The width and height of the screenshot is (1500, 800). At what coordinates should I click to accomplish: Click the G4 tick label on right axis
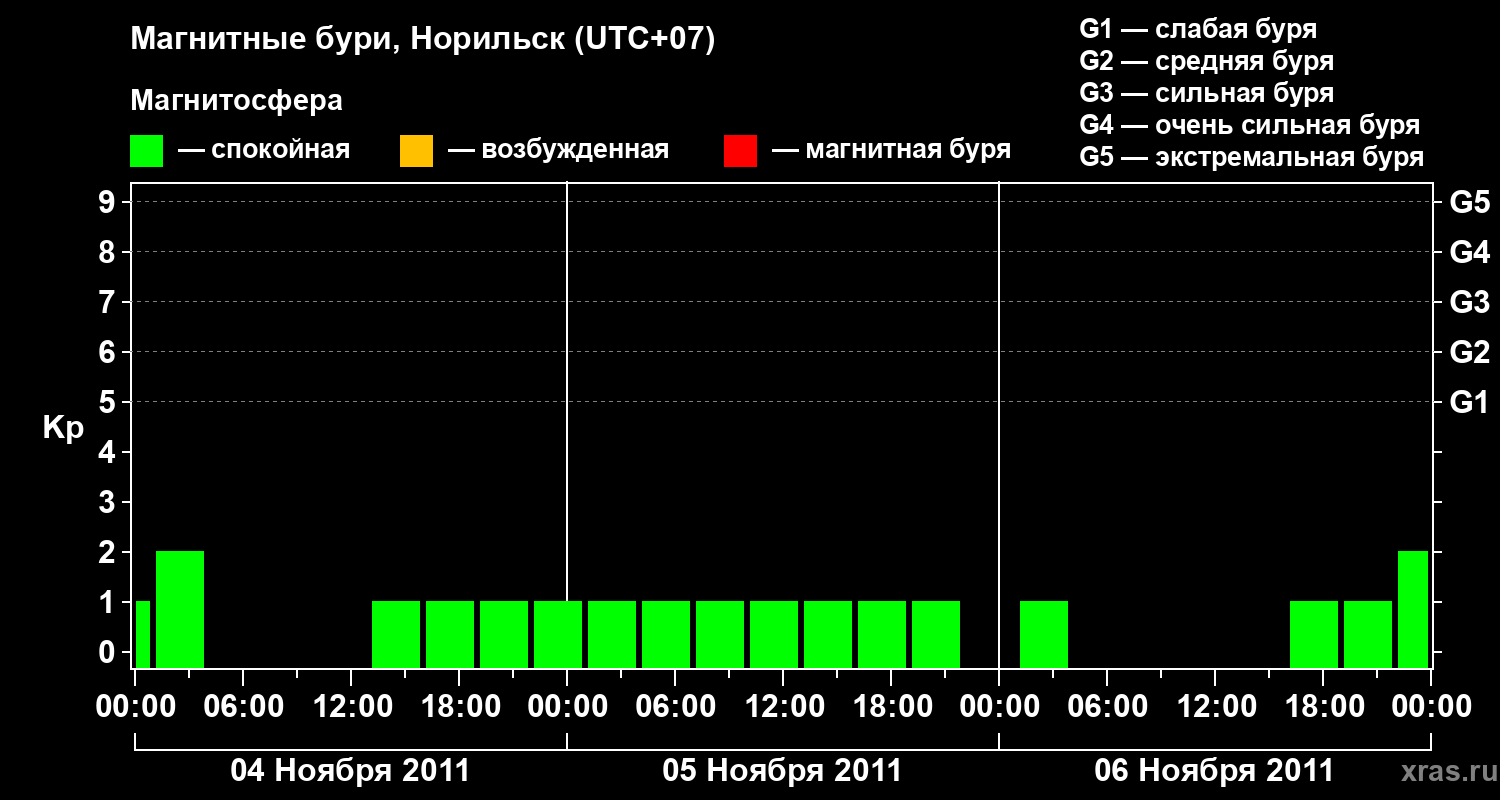[x=1470, y=253]
